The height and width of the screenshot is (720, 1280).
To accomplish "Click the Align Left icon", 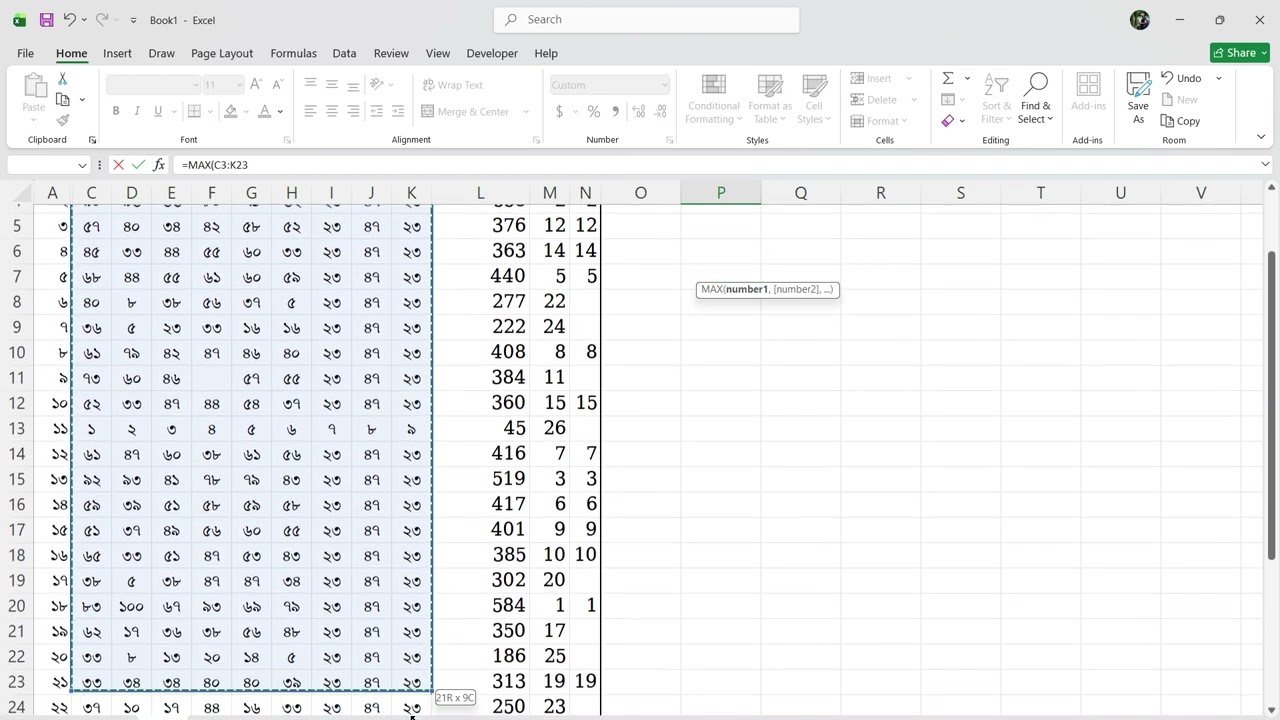I will click(x=310, y=111).
